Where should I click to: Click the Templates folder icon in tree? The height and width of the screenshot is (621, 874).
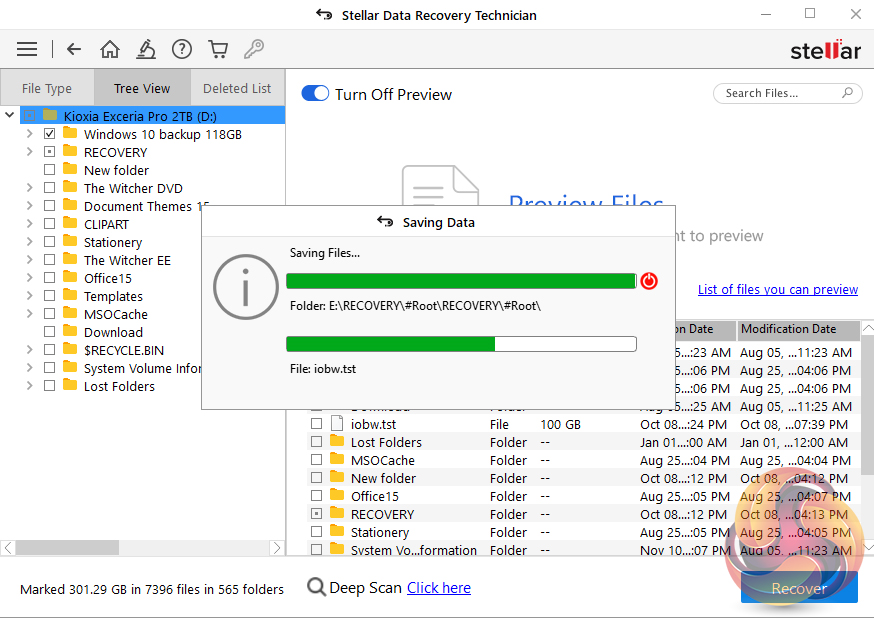coord(70,295)
